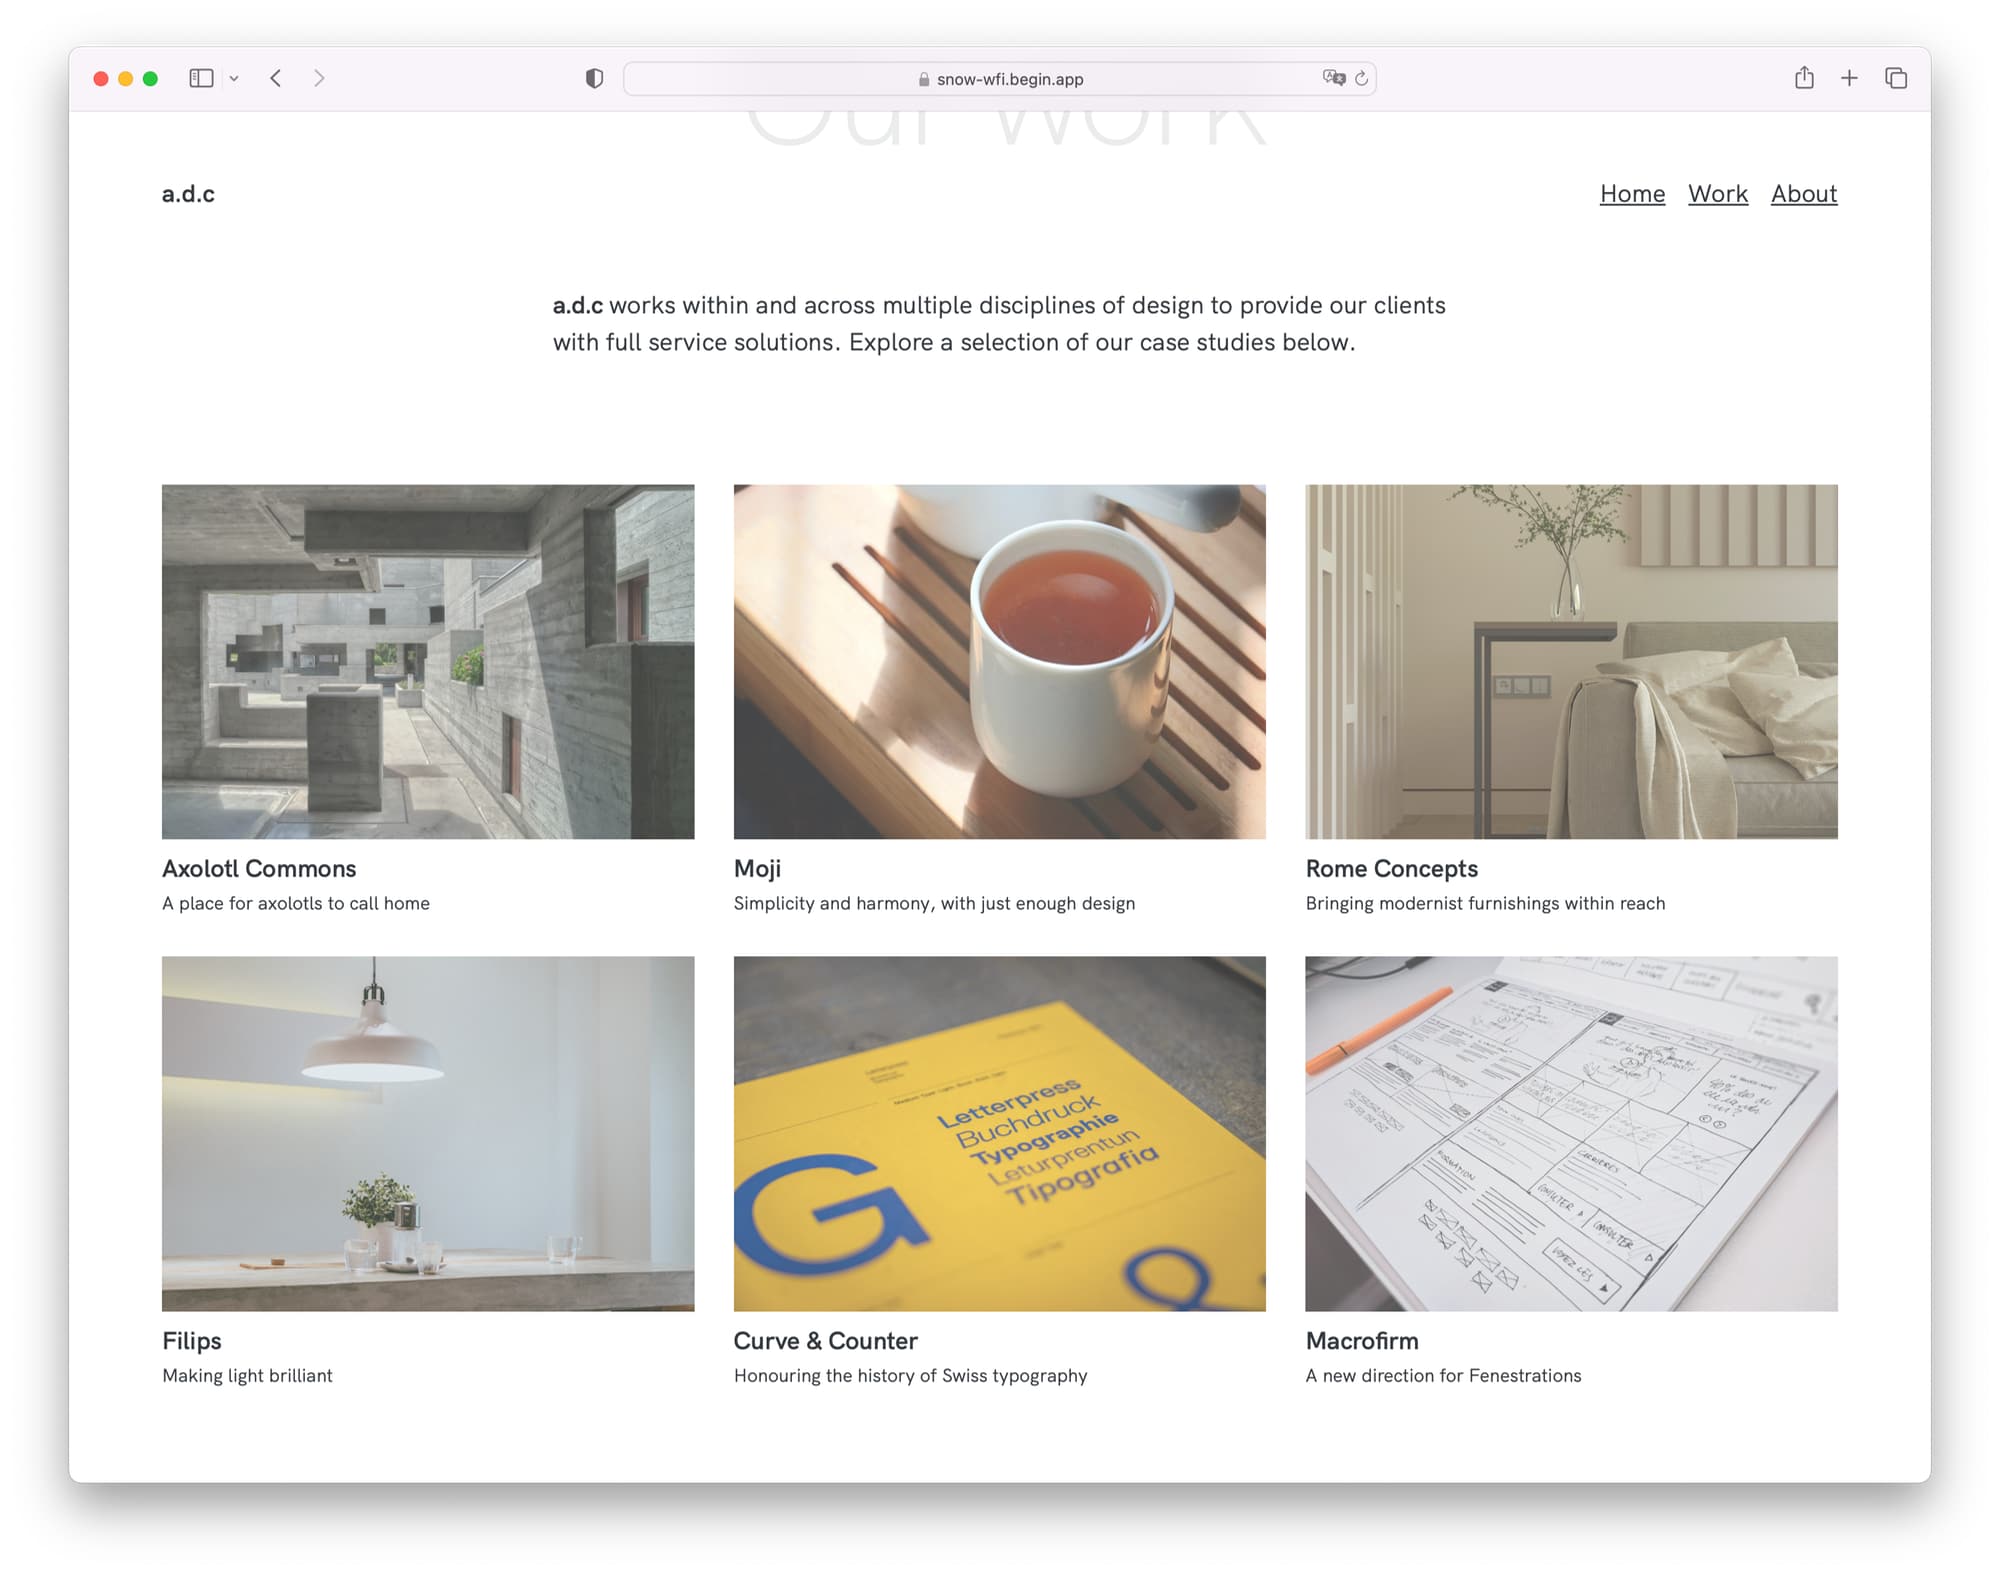2000x1574 pixels.
Task: Select the Axolotl Commons project thumbnail
Action: pyautogui.click(x=427, y=660)
